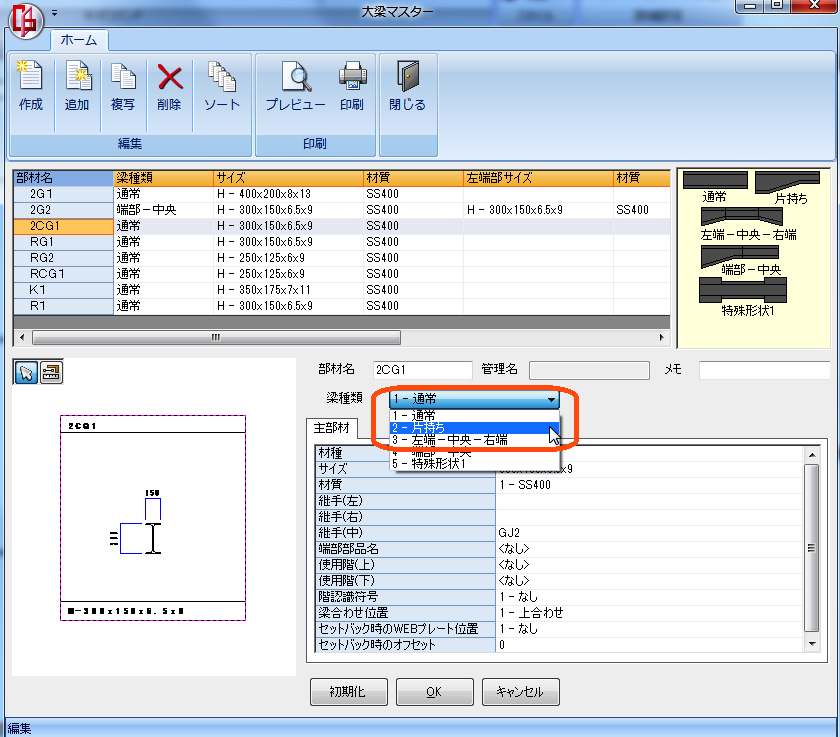
Task: Click 2G2 left end size H-300x150x6.5x9 cell
Action: [538, 210]
